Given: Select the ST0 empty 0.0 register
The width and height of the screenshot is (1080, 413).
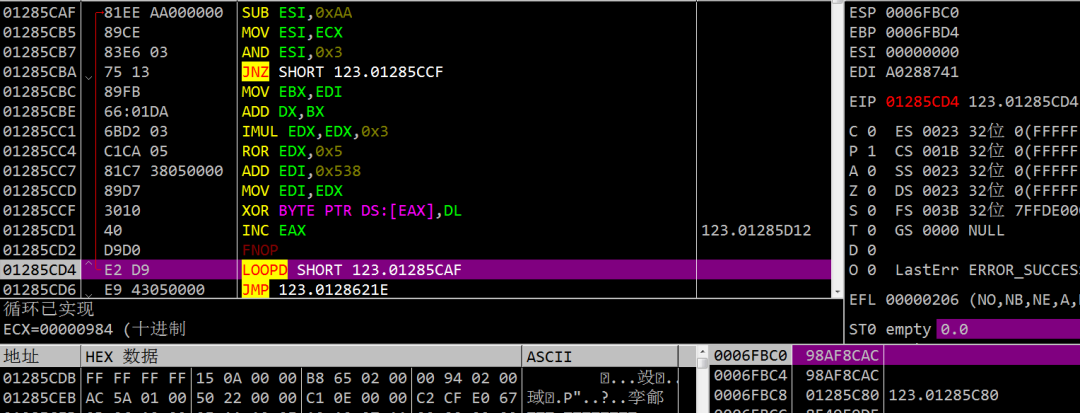Looking at the screenshot, I should click(908, 330).
